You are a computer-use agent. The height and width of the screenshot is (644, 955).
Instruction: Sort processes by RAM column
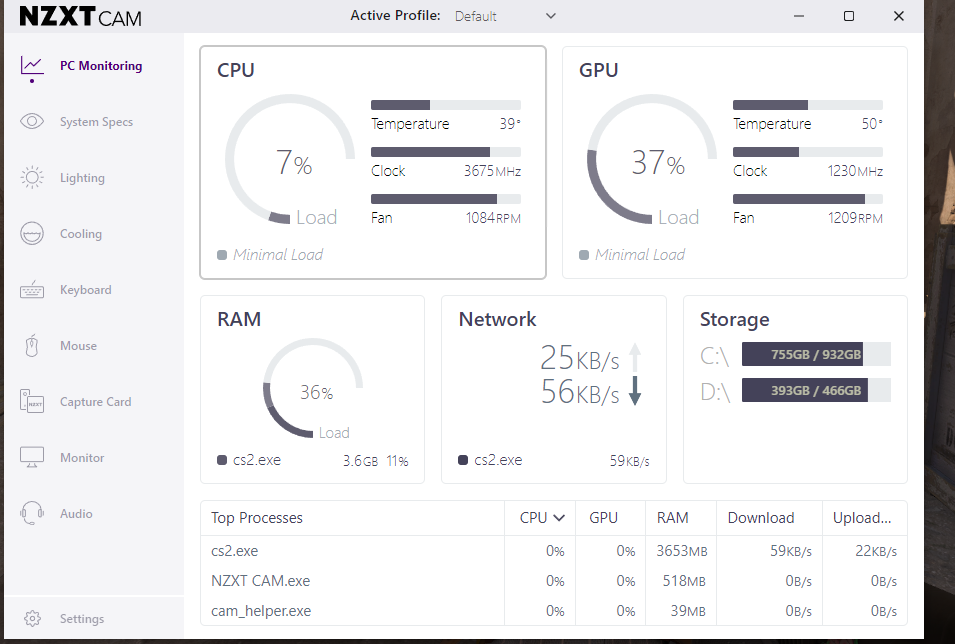672,518
